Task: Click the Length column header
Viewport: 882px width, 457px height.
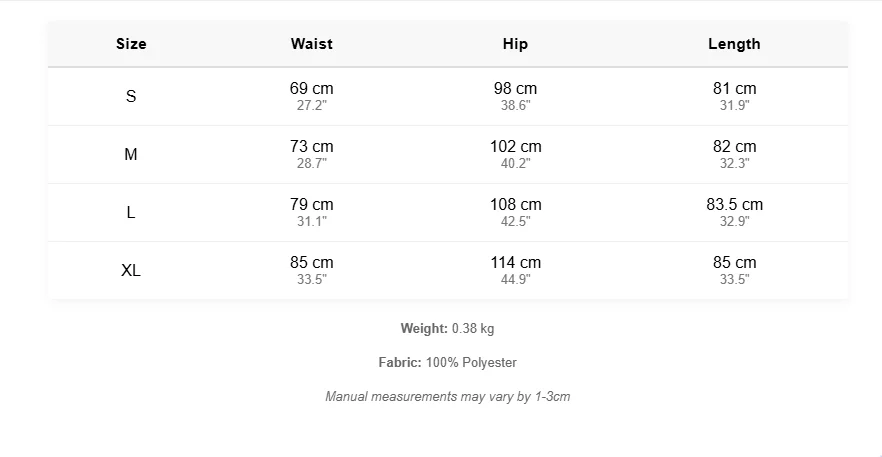Action: coord(734,44)
